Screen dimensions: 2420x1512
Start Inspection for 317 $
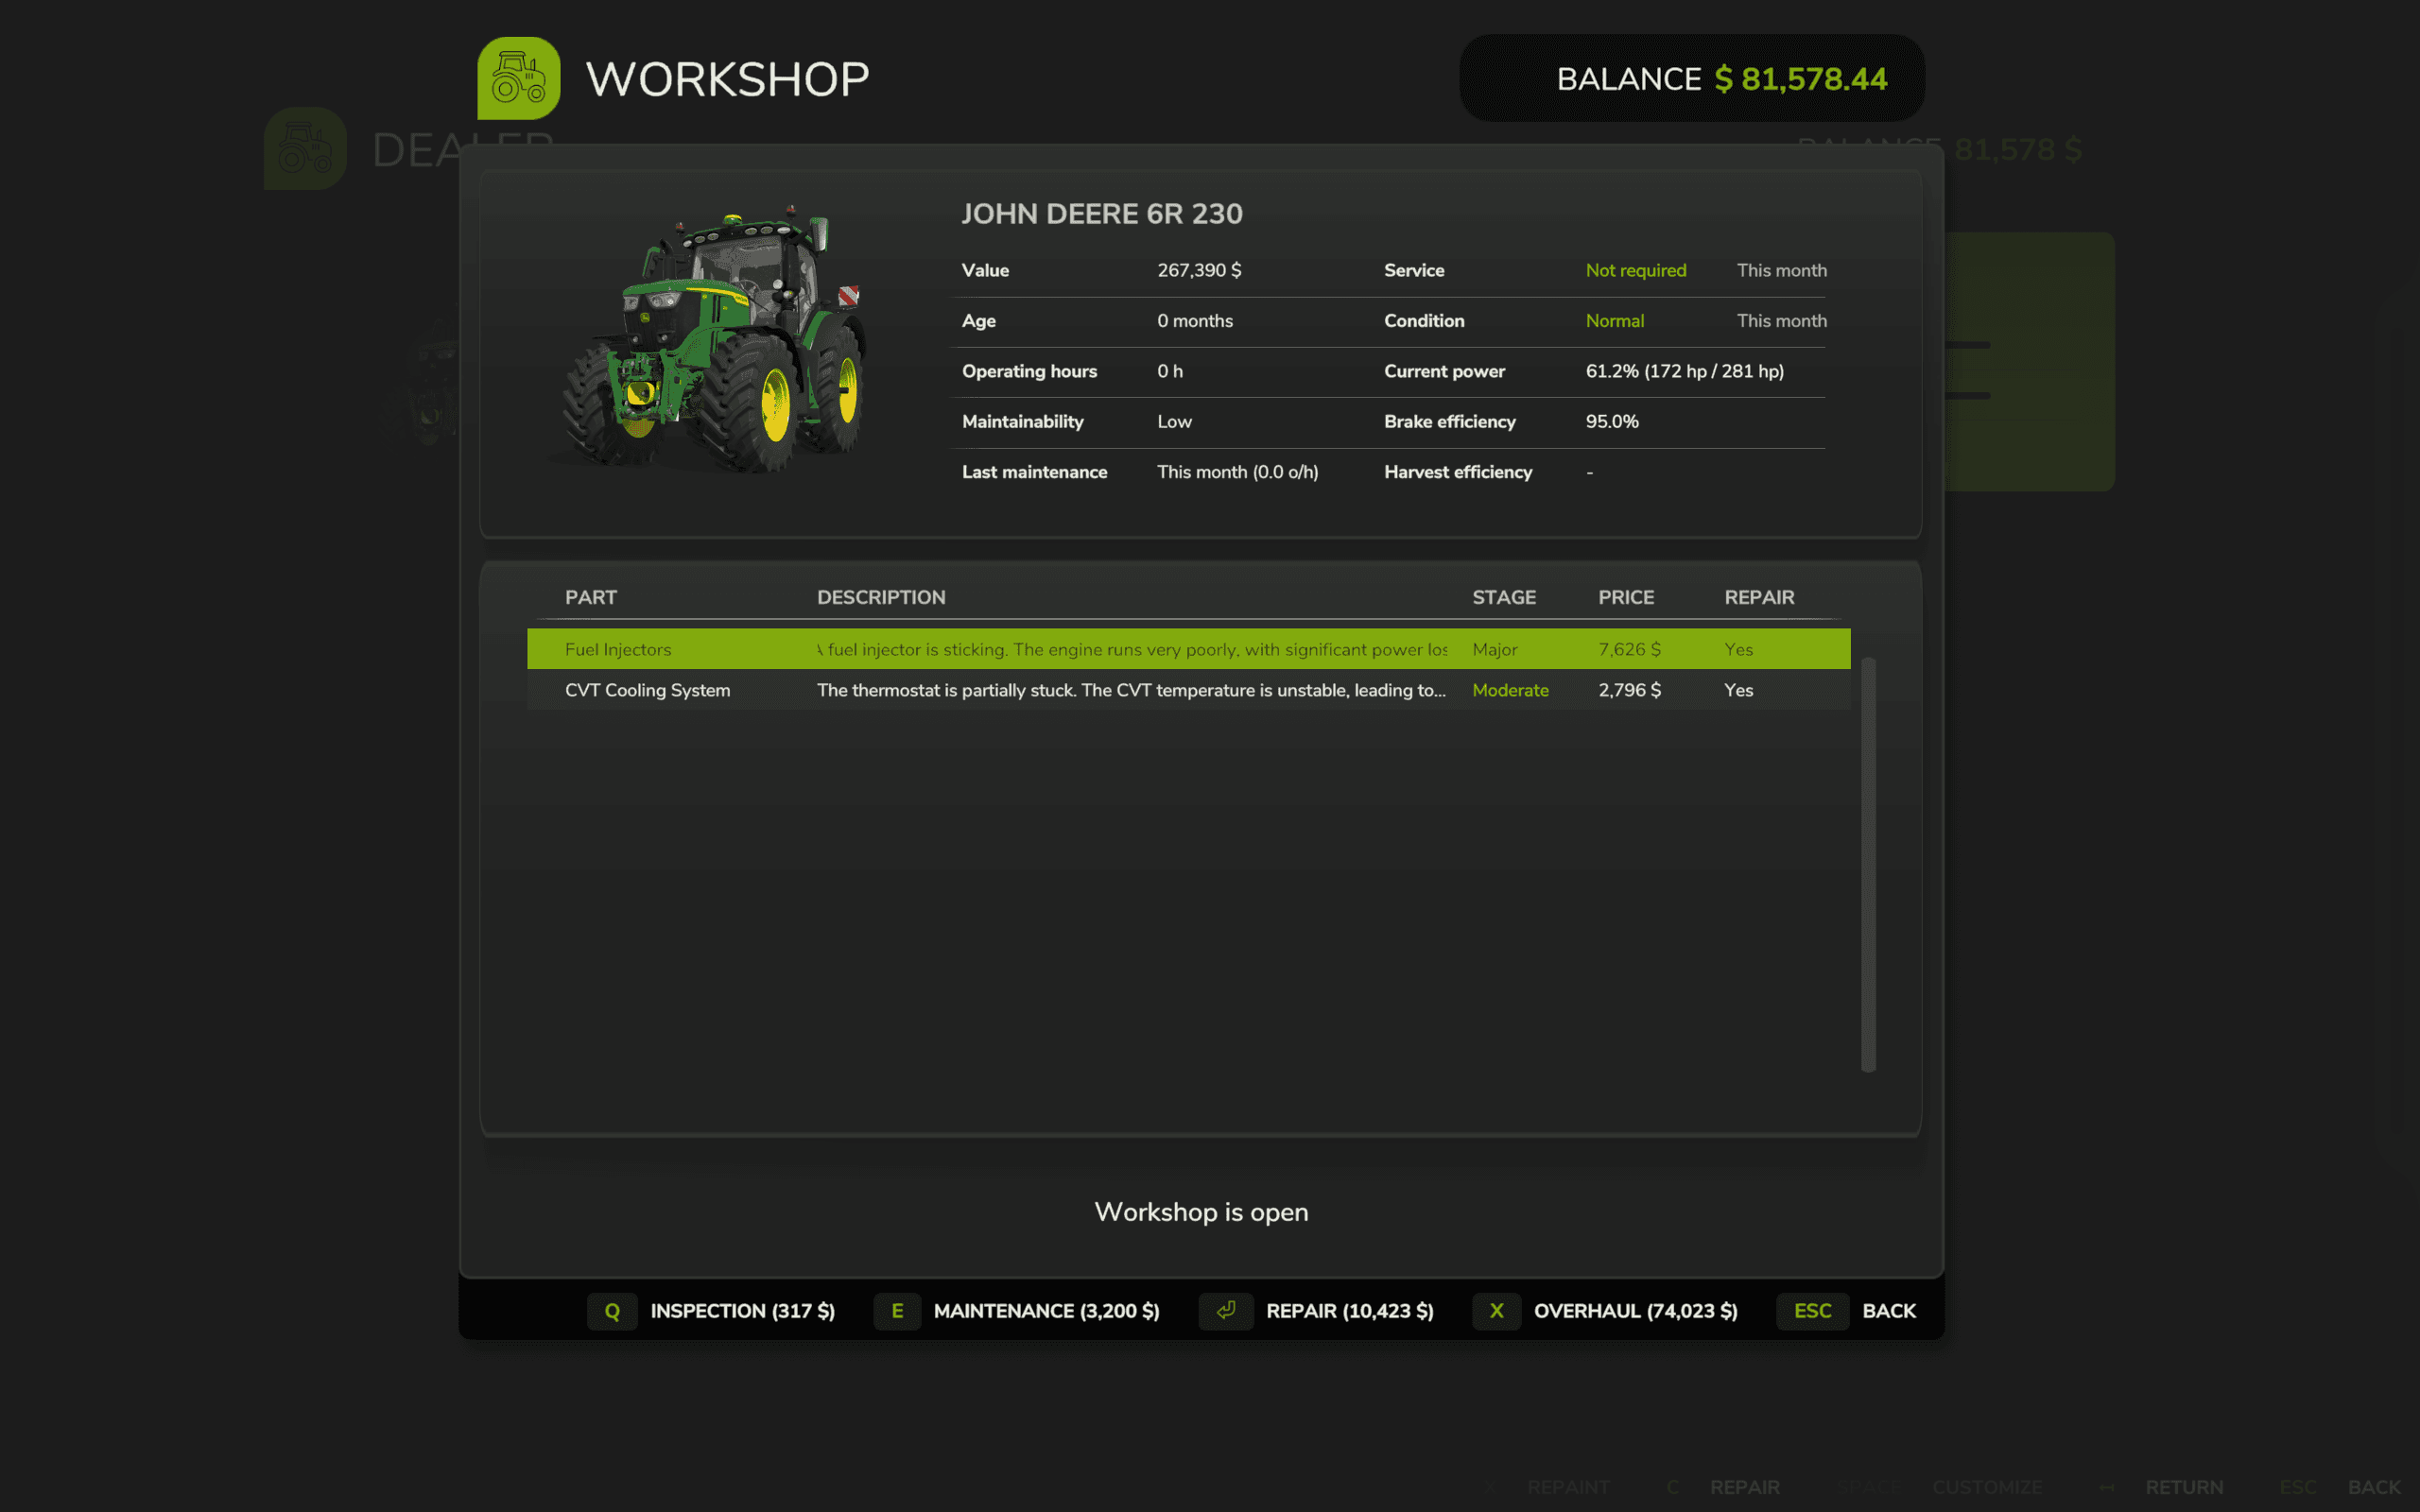coord(742,1311)
